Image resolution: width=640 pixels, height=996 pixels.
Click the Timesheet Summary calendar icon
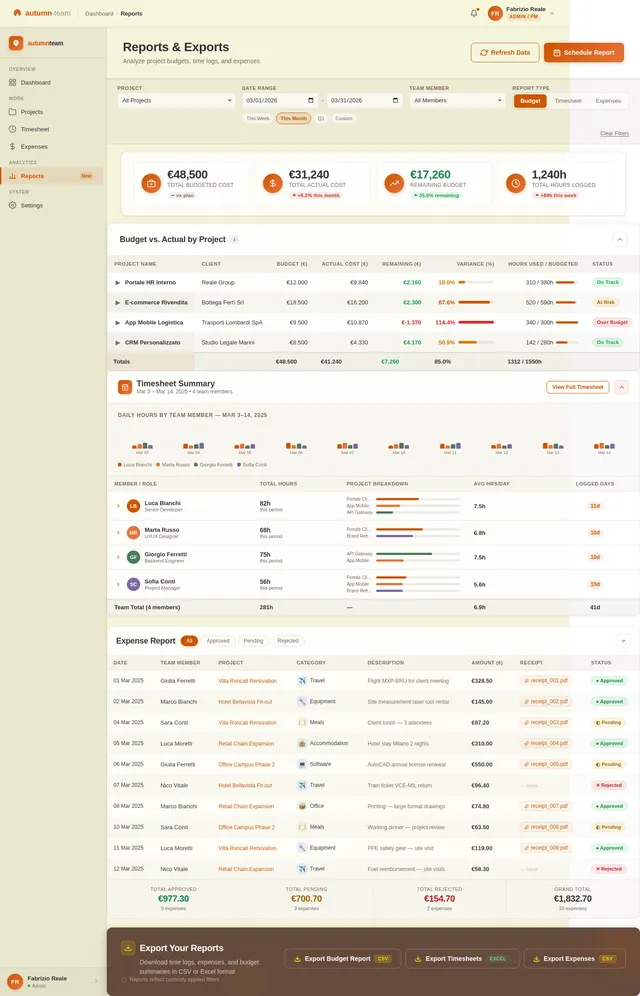(125, 387)
